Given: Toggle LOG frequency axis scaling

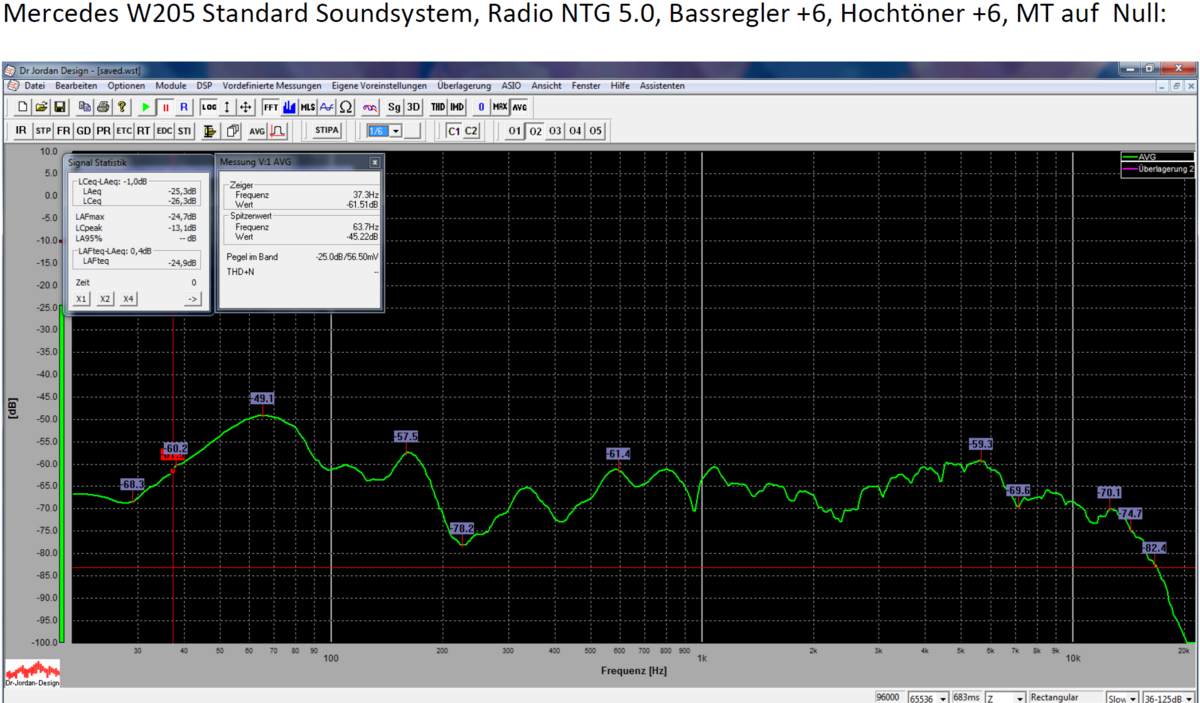Looking at the screenshot, I should [x=208, y=106].
